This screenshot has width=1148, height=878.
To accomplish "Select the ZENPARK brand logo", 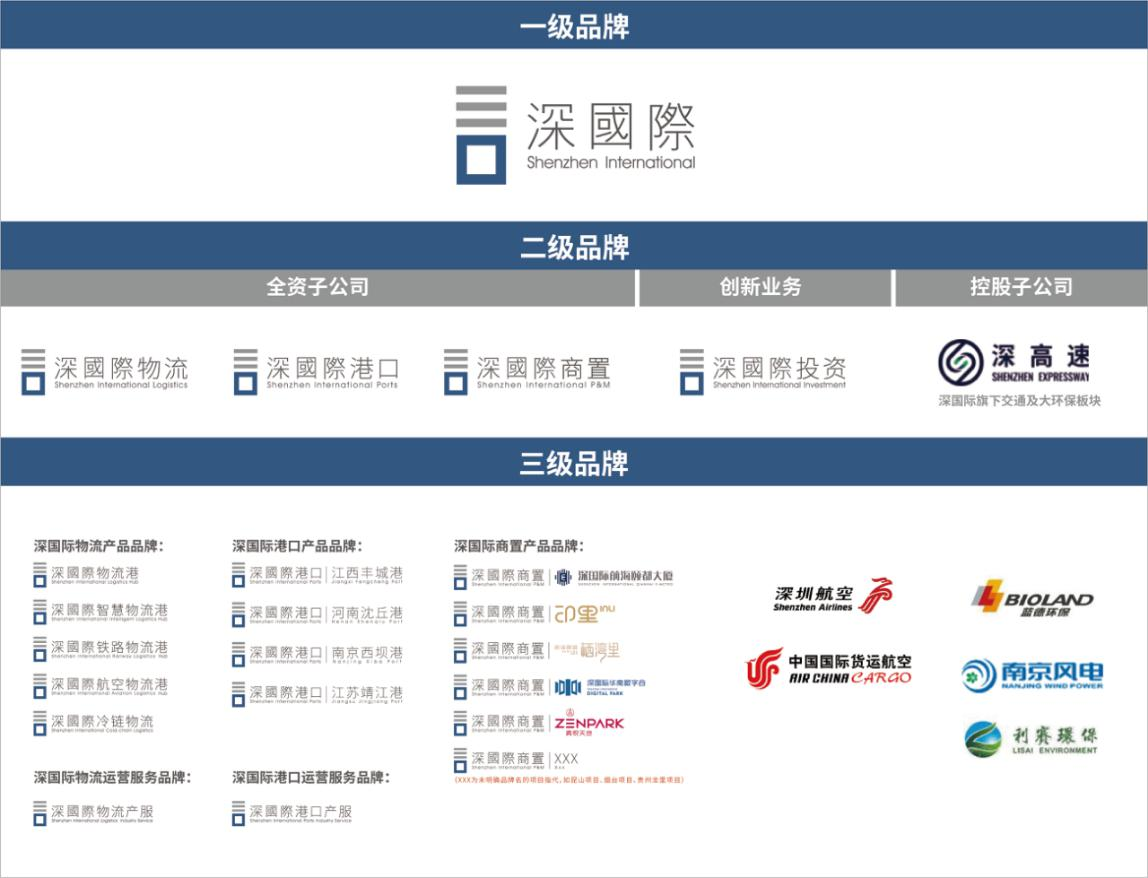I will 591,722.
